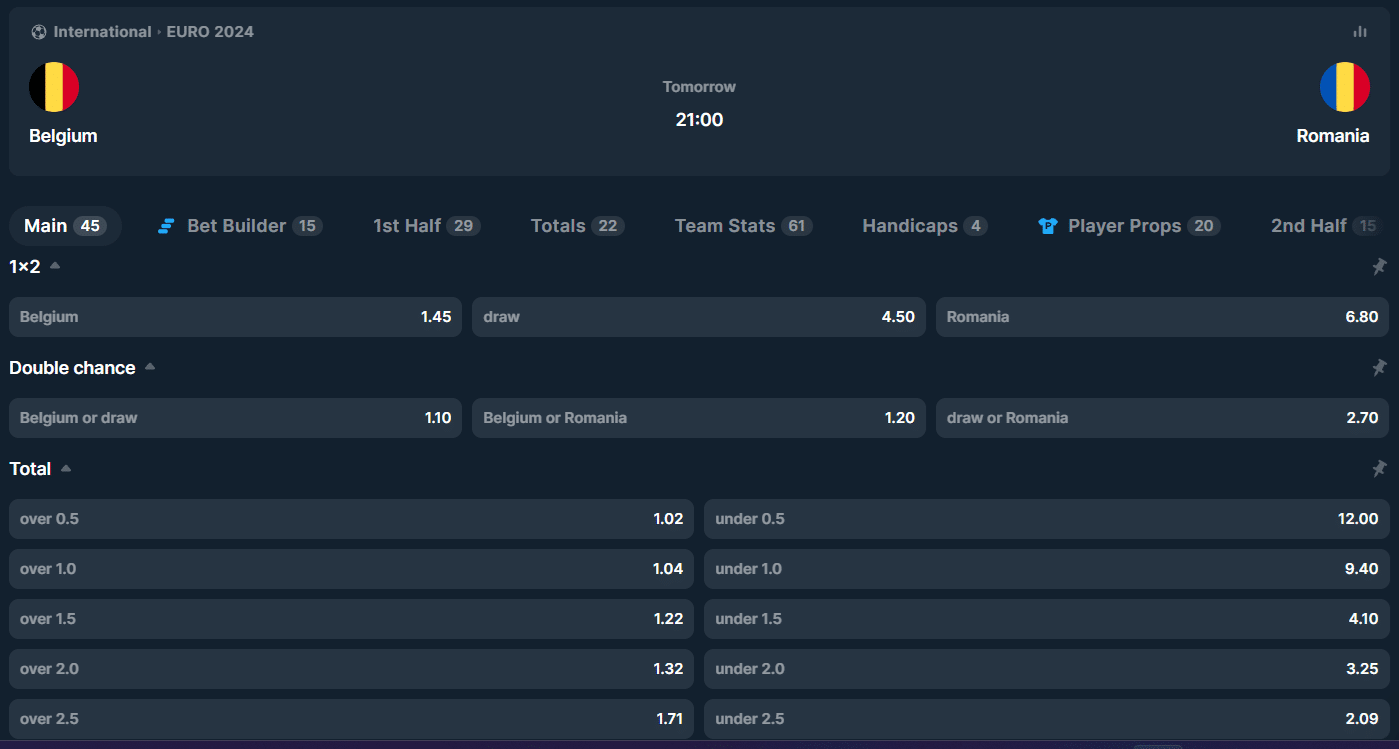Click the Player Props jersey icon

tap(1048, 226)
